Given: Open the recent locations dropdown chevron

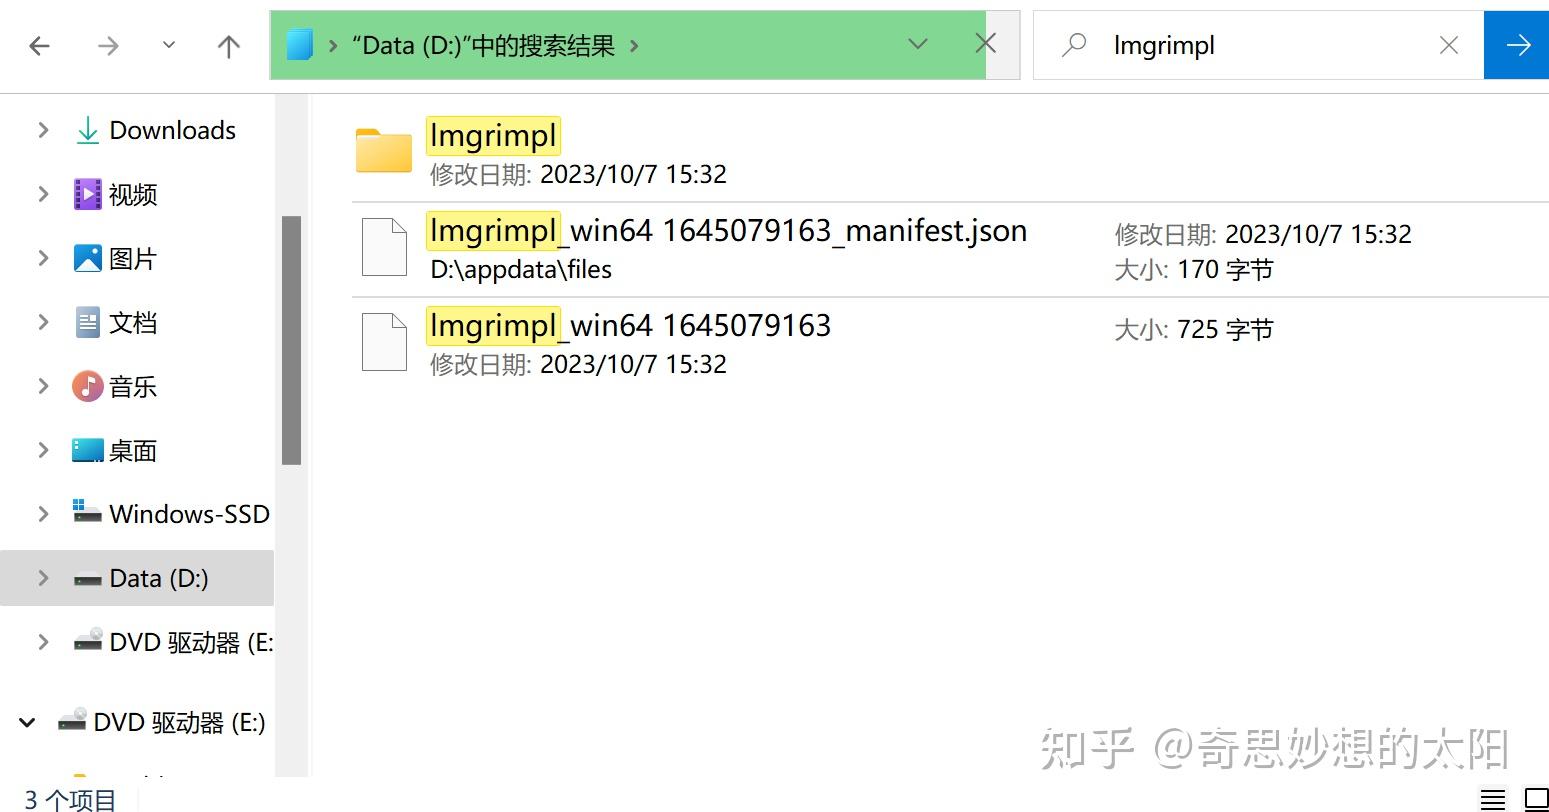Looking at the screenshot, I should point(917,45).
